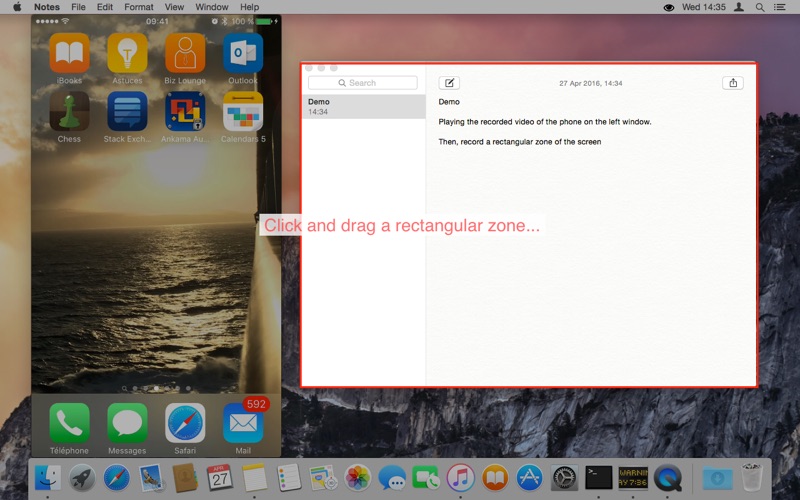This screenshot has height=500, width=800.
Task: Open the Downloads folder in the Dock
Action: 717,478
